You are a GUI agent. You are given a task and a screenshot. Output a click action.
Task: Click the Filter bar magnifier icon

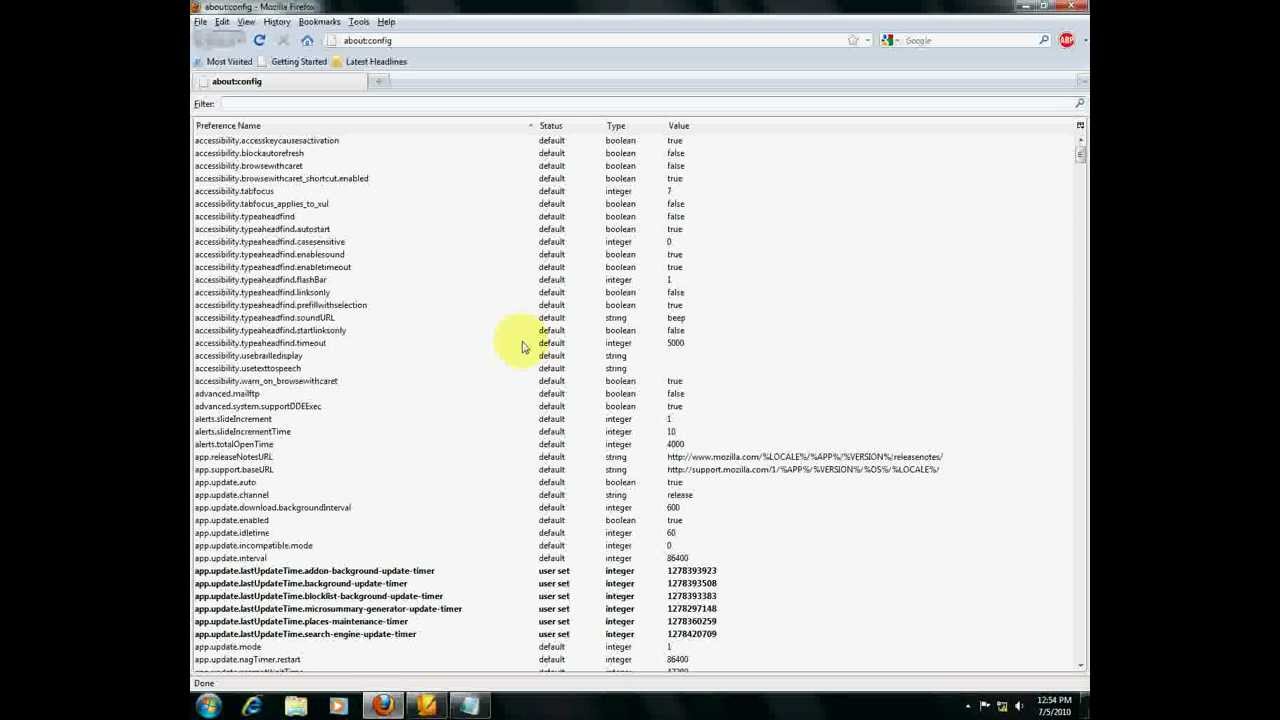(1079, 104)
